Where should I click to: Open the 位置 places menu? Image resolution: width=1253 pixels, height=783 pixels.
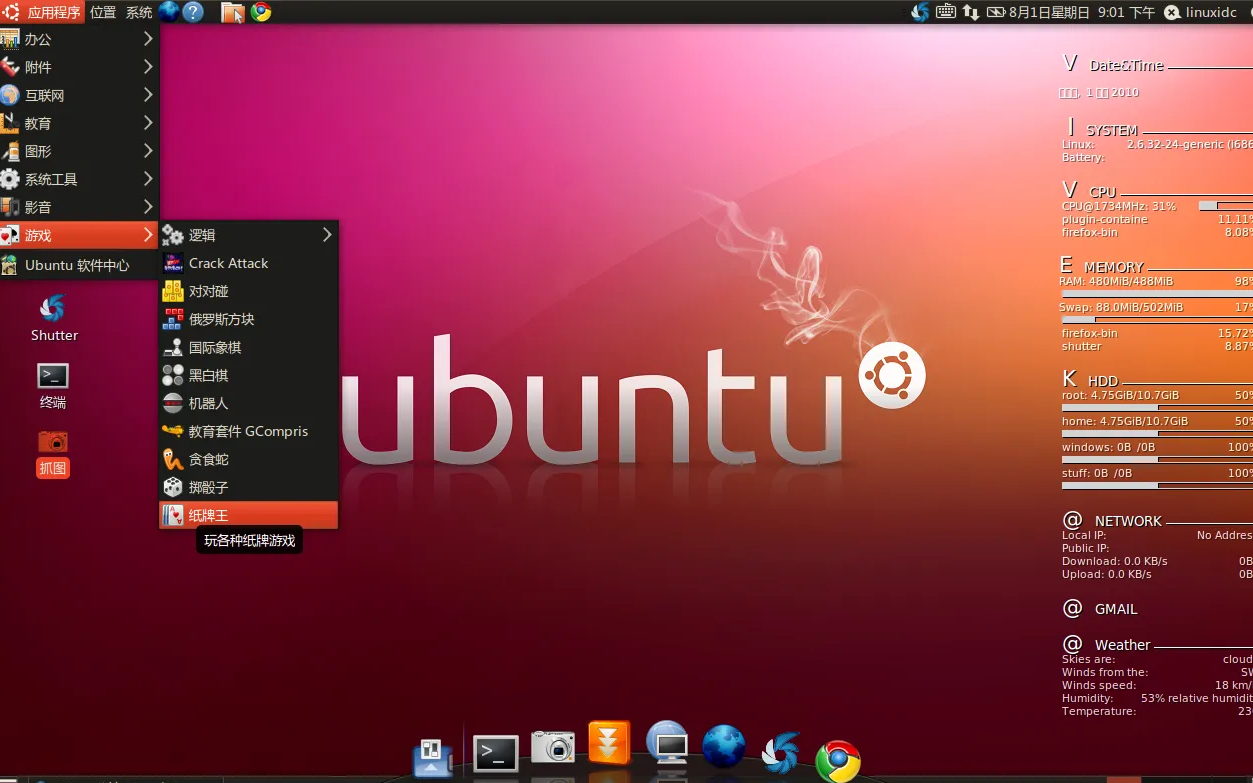coord(103,12)
